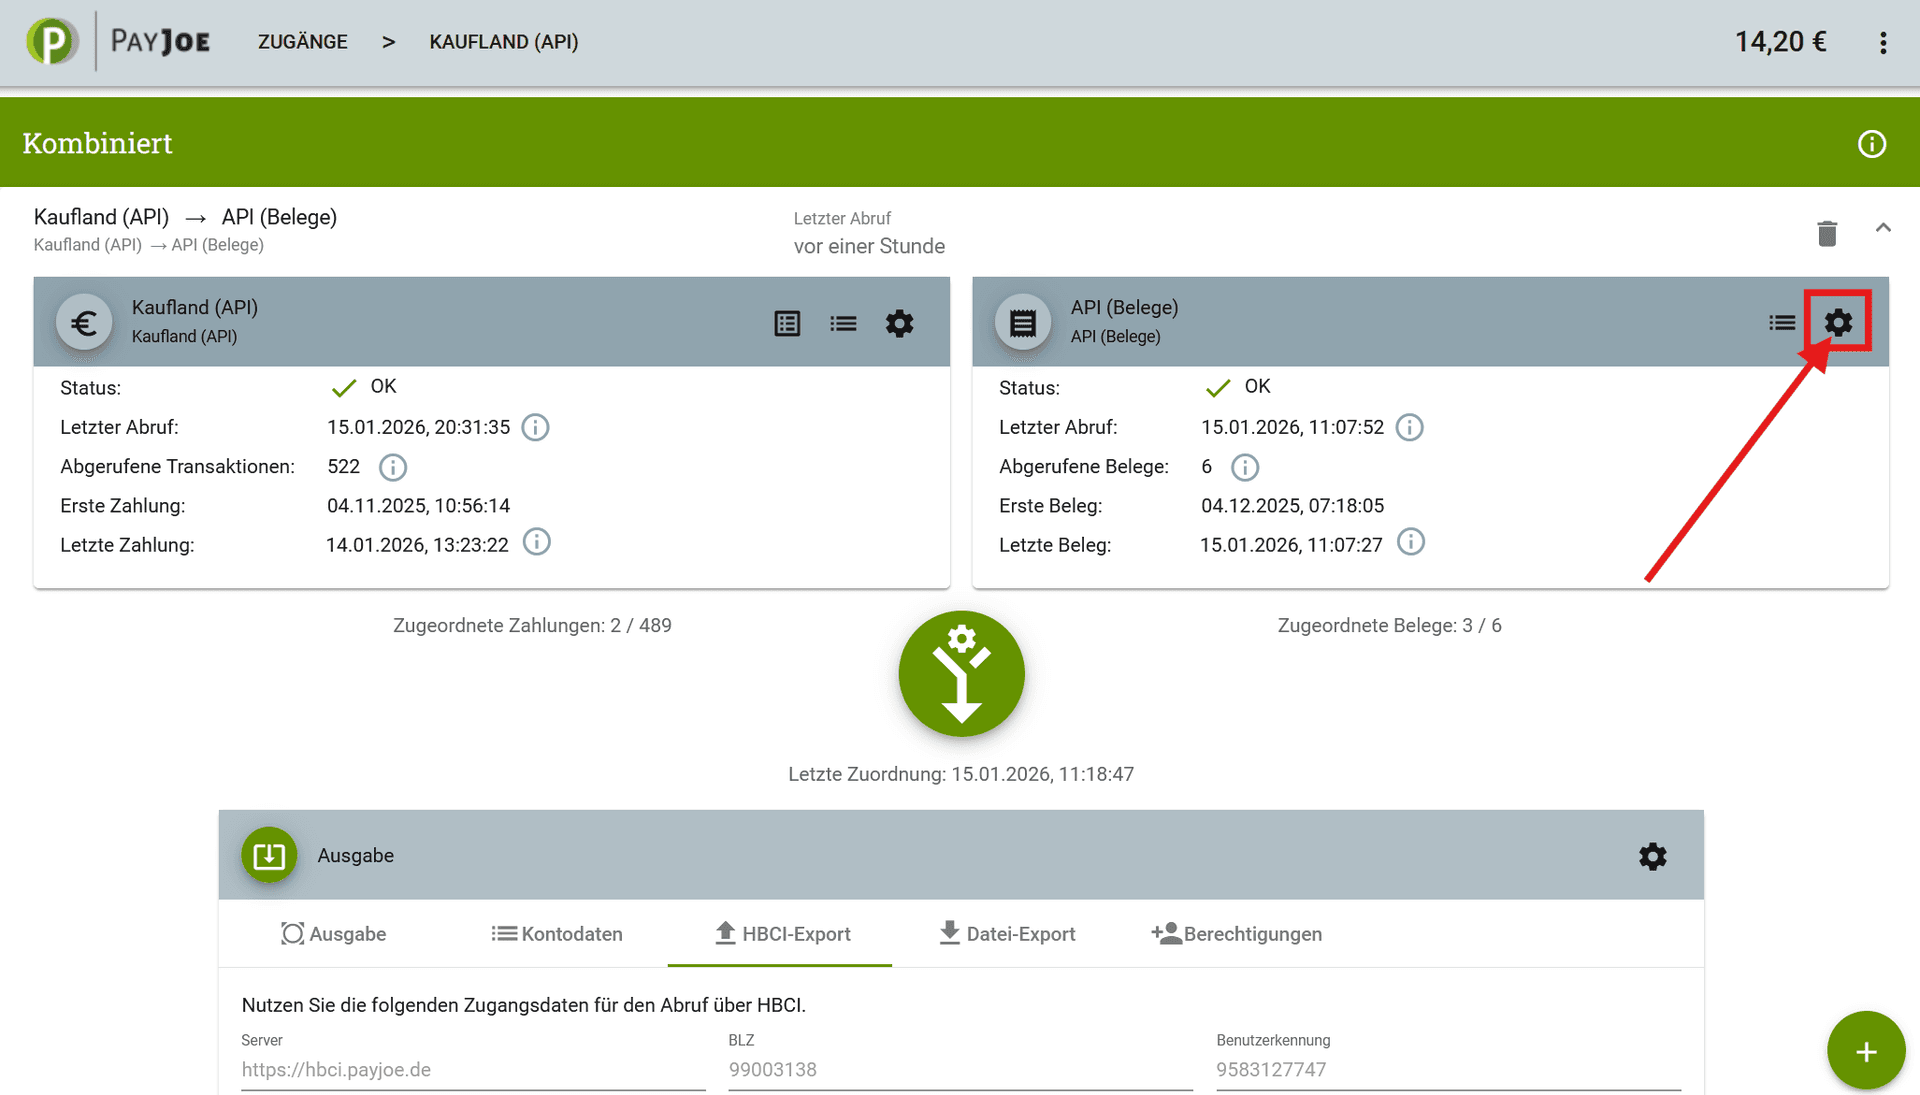Switch to the Kontodaten tab
1920x1095 pixels.
pos(557,934)
